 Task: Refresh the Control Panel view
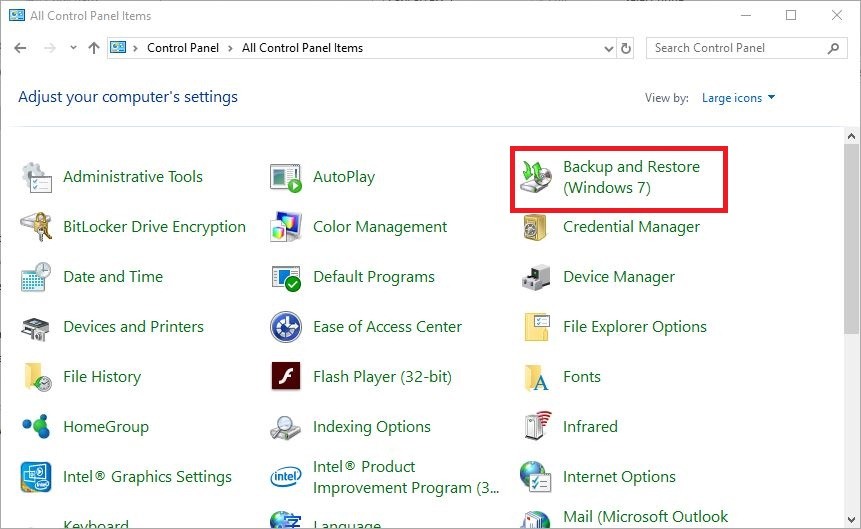click(625, 48)
